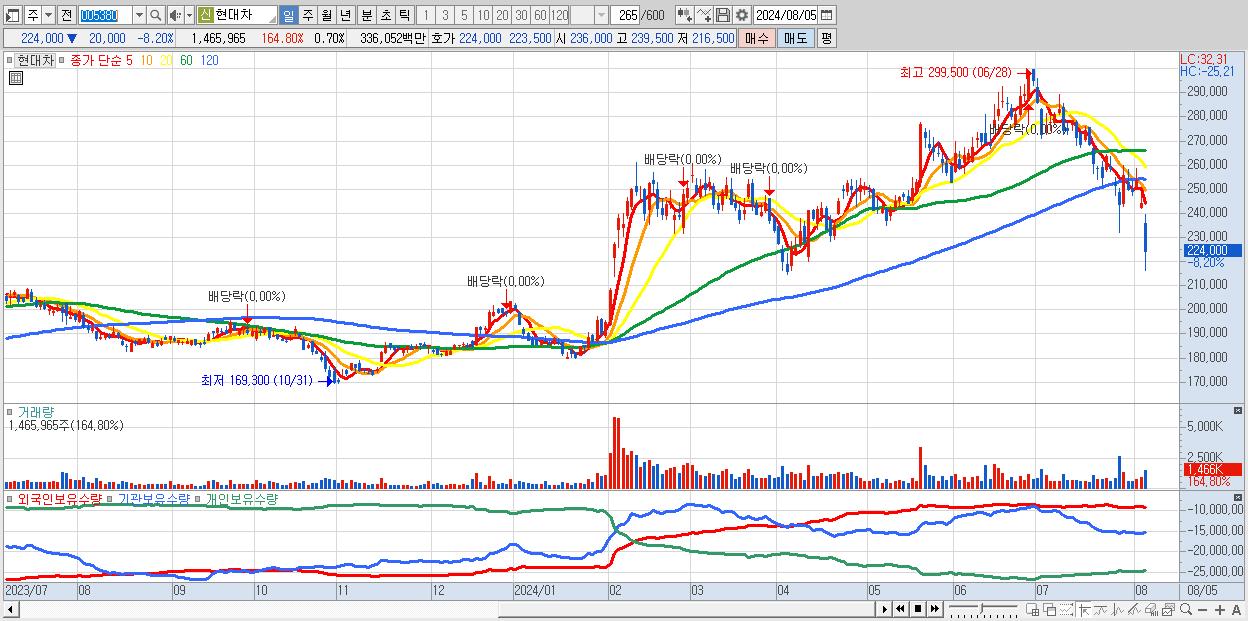Screen dimensions: 1248x621
Task: Click the scrollbar right arrow
Action: pos(885,609)
